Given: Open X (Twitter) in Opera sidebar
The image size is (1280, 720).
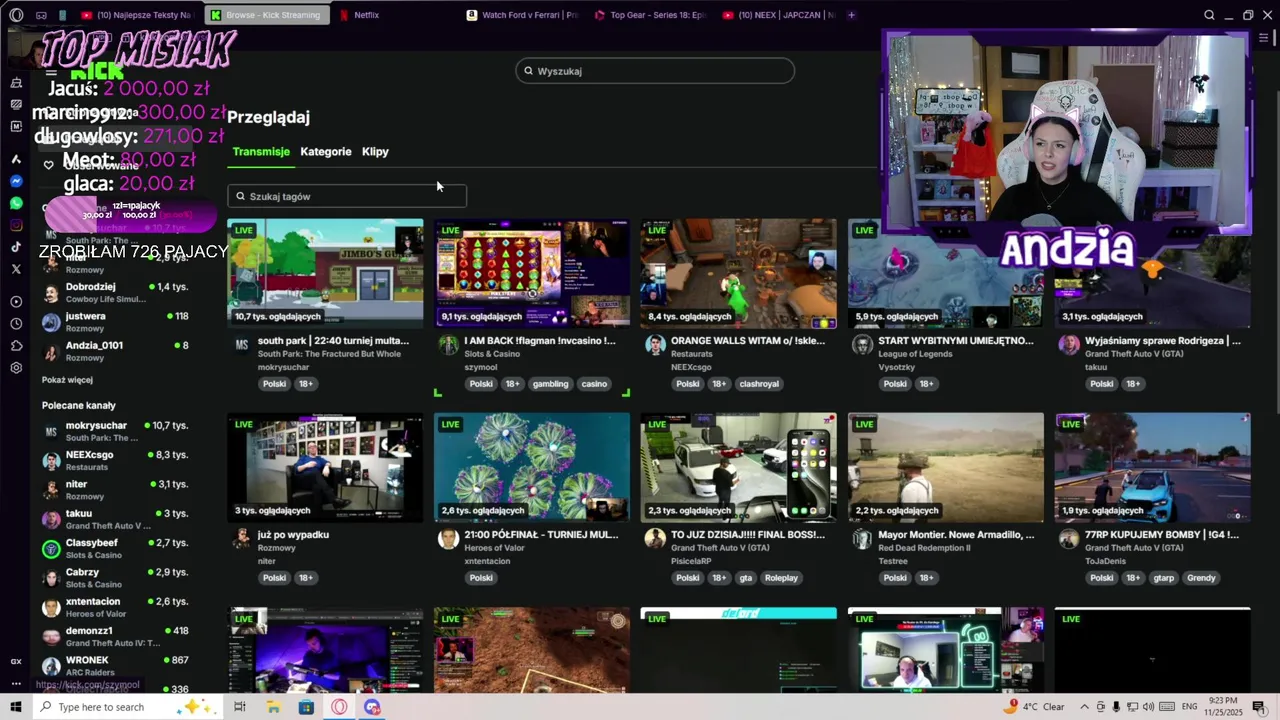Looking at the screenshot, I should tap(16, 269).
